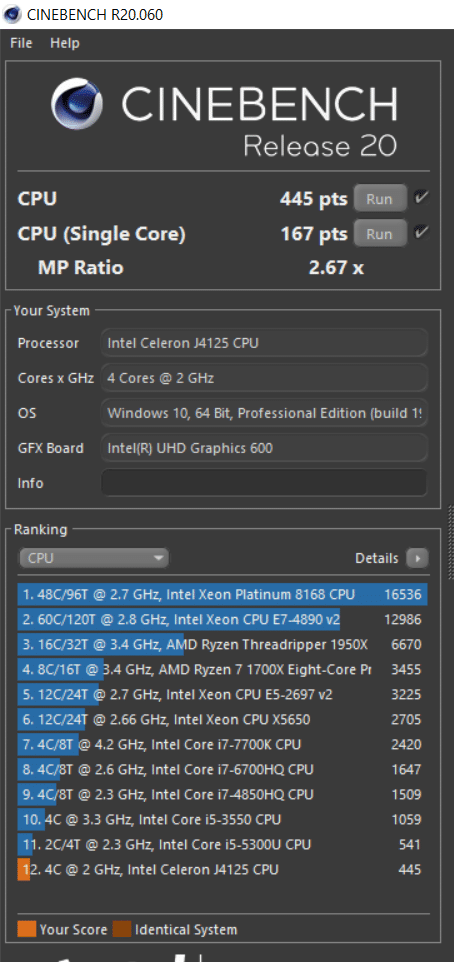This screenshot has height=962, width=454.
Task: Click the brown Identical System legend swatch
Action: 121,929
